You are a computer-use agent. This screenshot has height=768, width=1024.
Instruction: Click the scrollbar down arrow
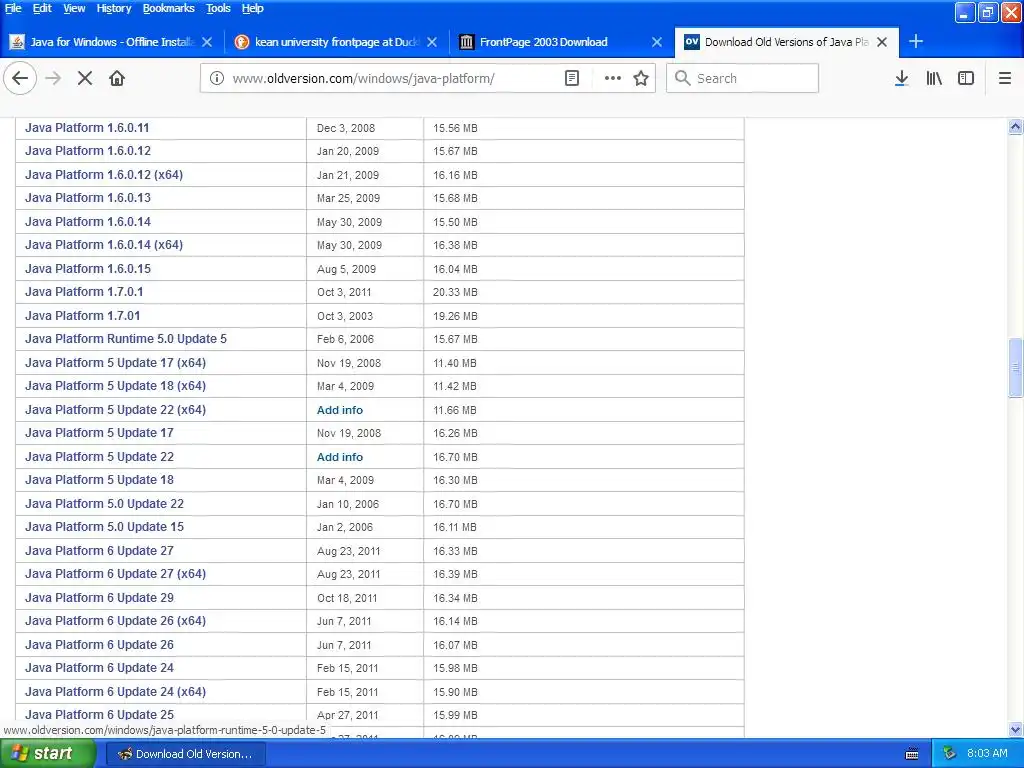[x=1015, y=729]
